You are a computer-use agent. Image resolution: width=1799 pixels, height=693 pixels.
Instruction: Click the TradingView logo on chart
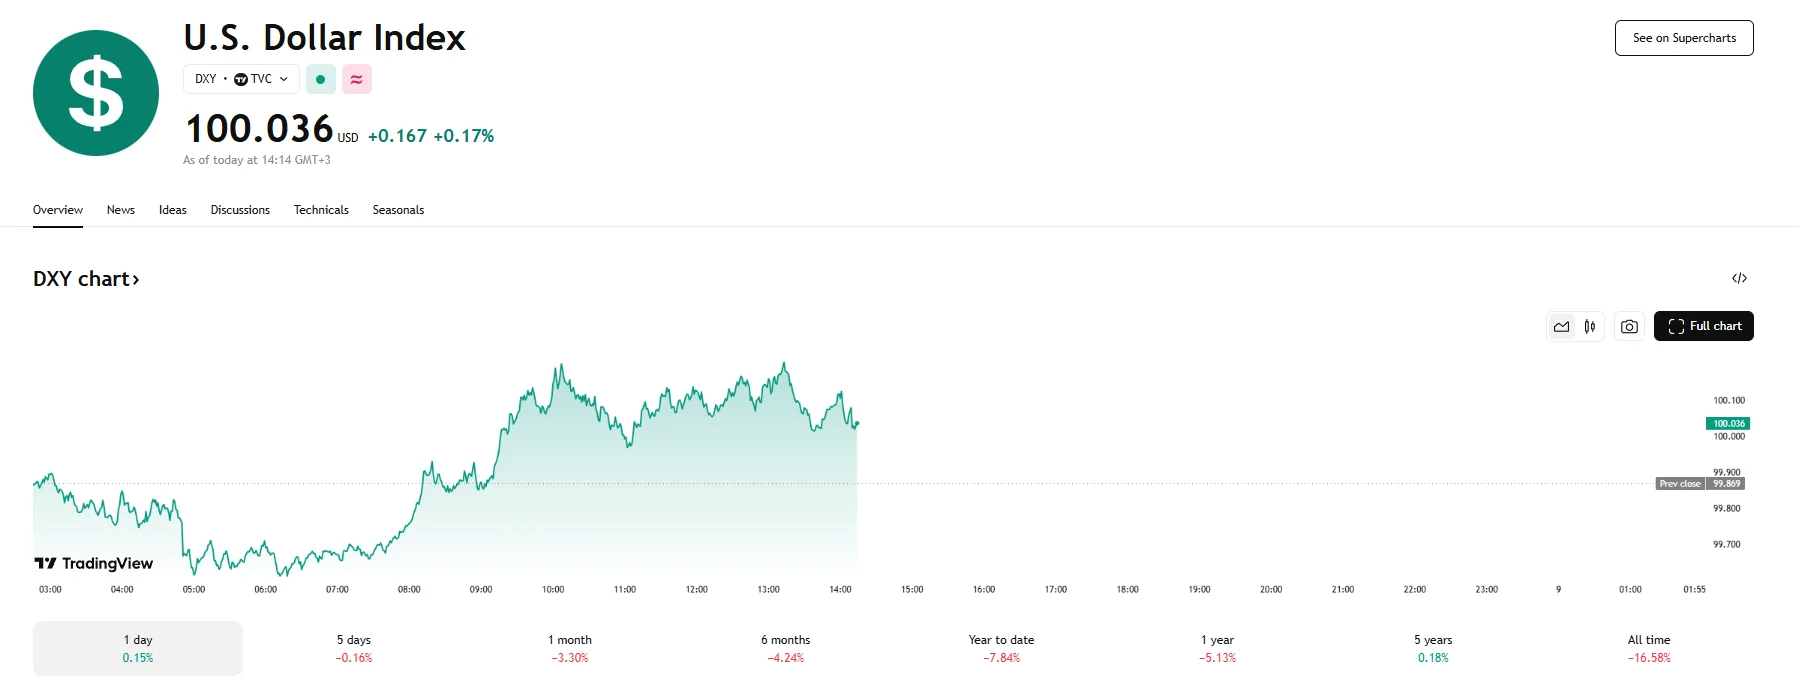pos(94,564)
